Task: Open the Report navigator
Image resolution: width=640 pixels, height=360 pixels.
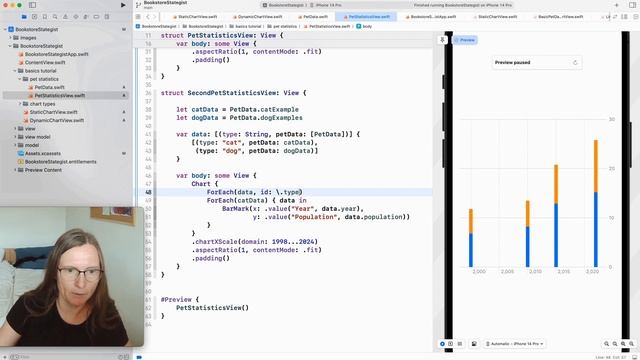Action: (107, 17)
